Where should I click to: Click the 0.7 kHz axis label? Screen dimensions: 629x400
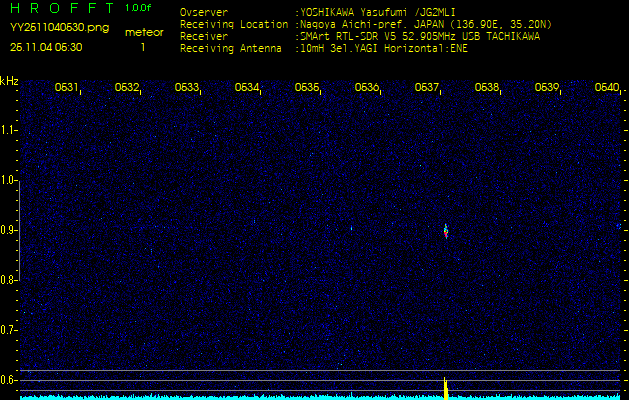pyautogui.click(x=9, y=330)
